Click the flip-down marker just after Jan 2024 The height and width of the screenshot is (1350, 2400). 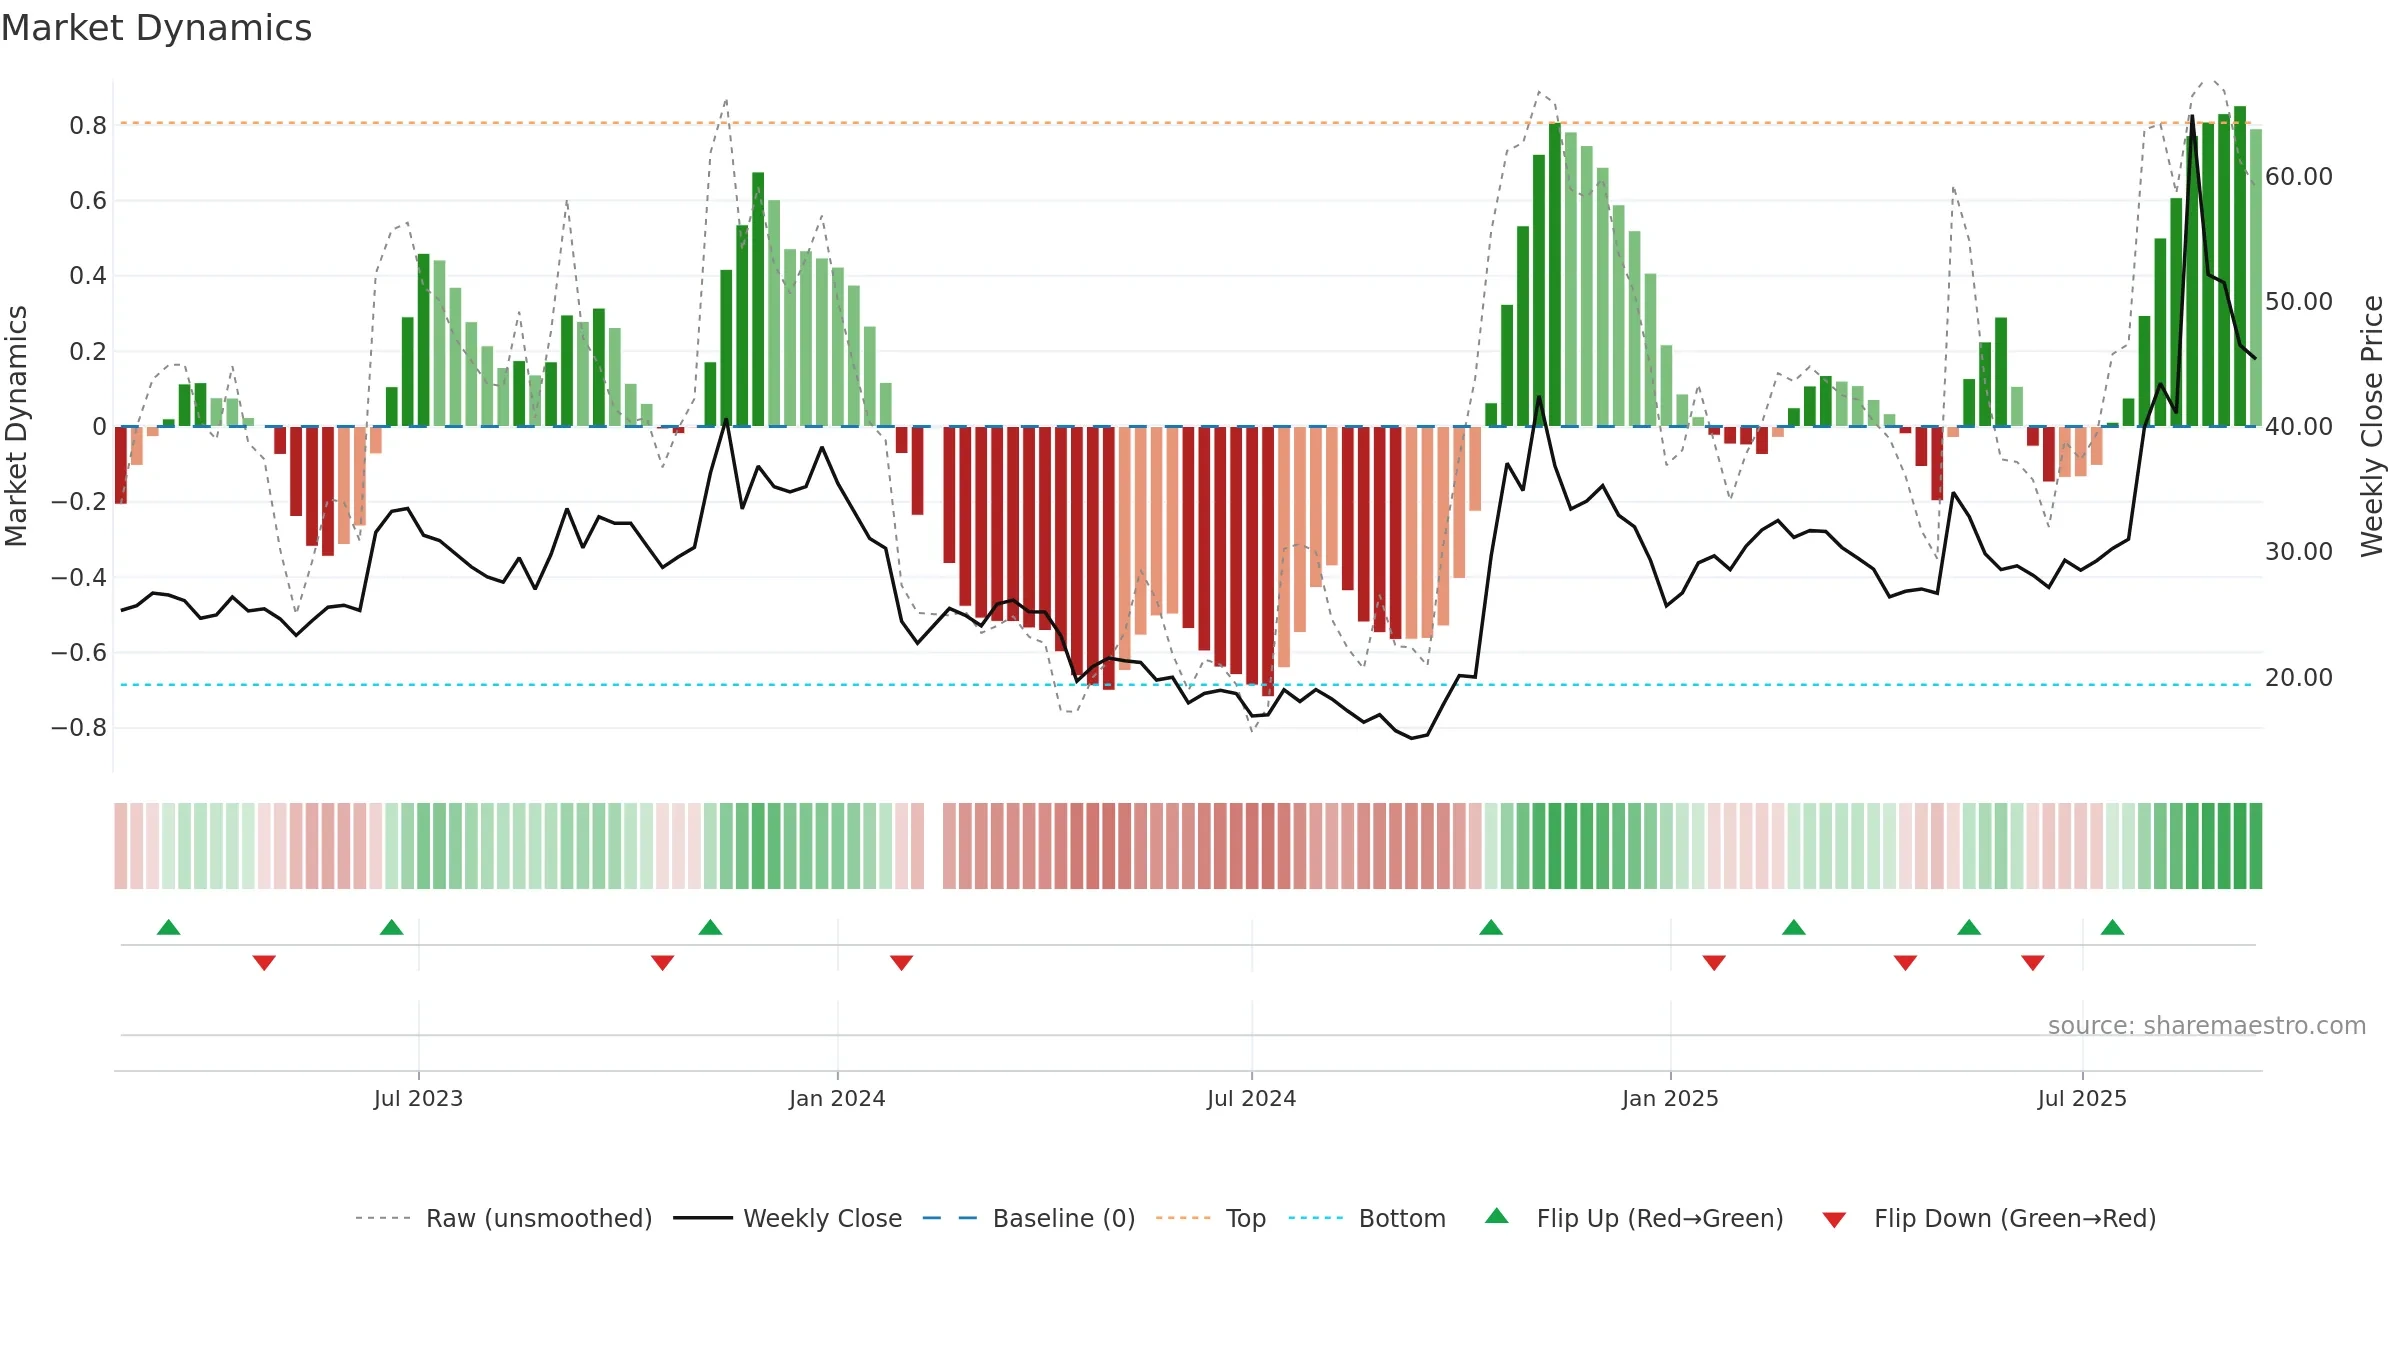902,962
